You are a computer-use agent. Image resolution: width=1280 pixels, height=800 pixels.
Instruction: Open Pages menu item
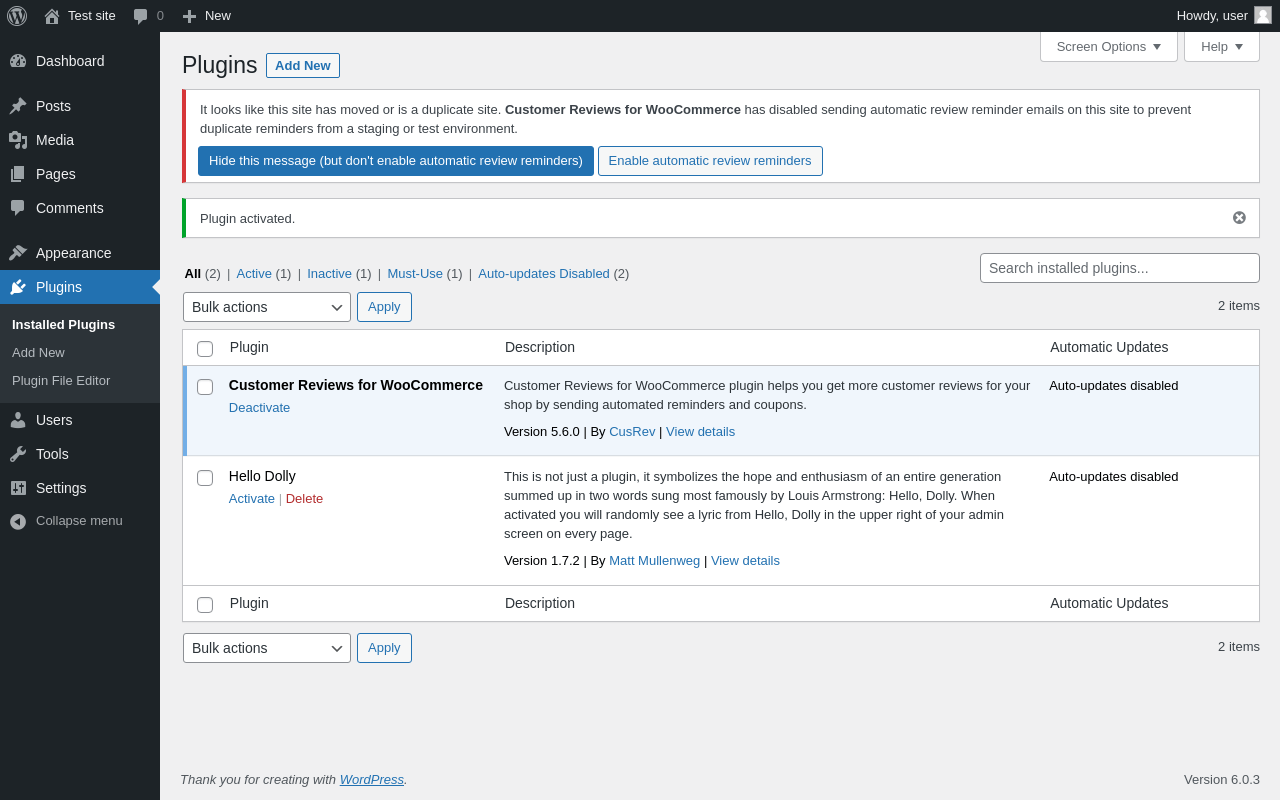tap(80, 174)
